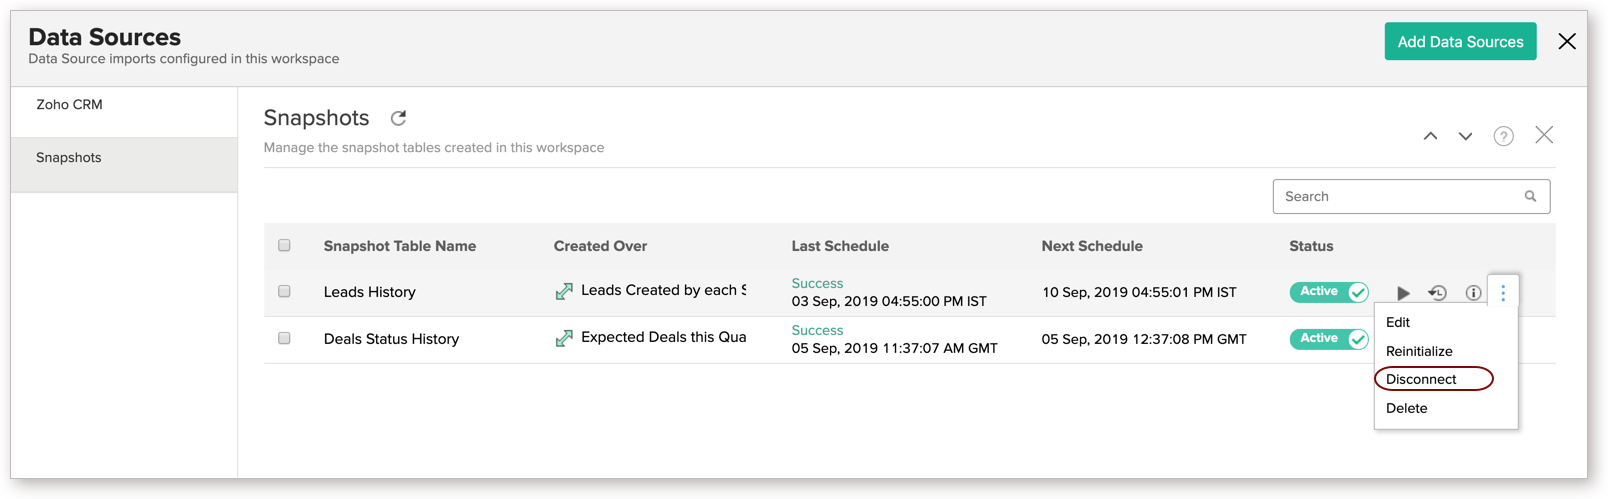The height and width of the screenshot is (499, 1608).
Task: Expand panel with the down chevron
Action: click(1465, 136)
